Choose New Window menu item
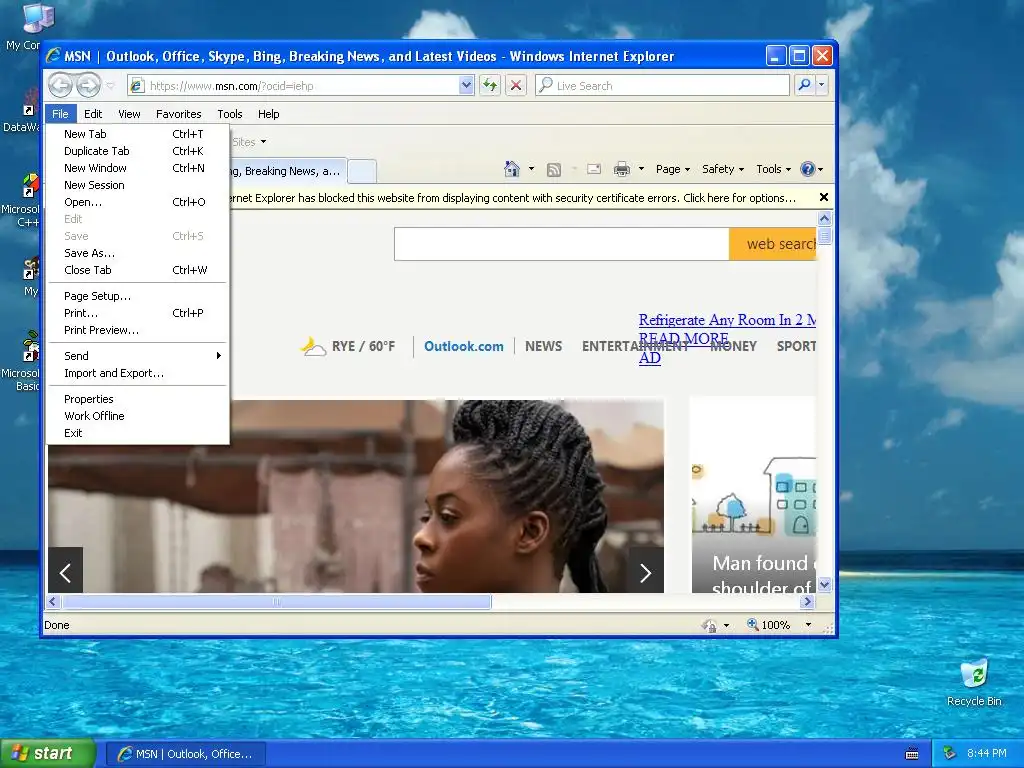The width and height of the screenshot is (1024, 768). (137, 168)
